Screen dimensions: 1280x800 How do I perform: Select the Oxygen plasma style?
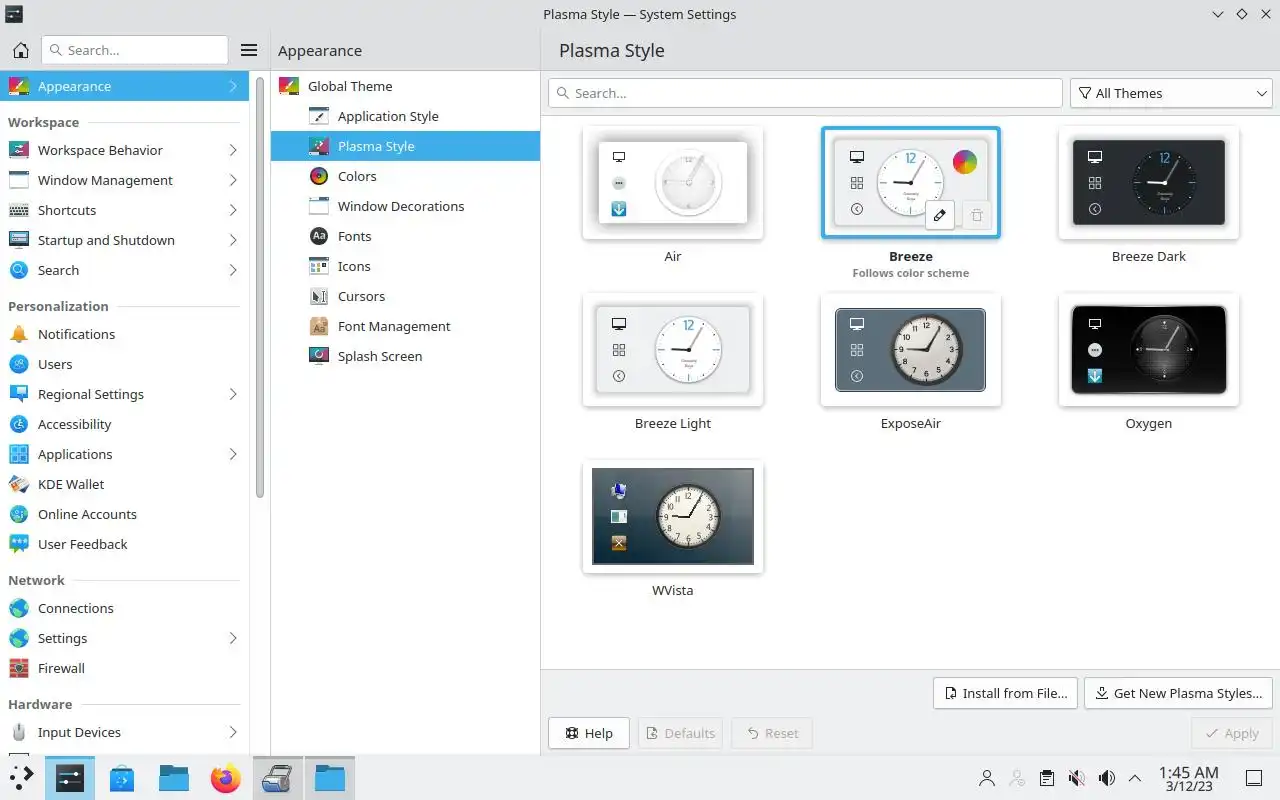click(1149, 350)
